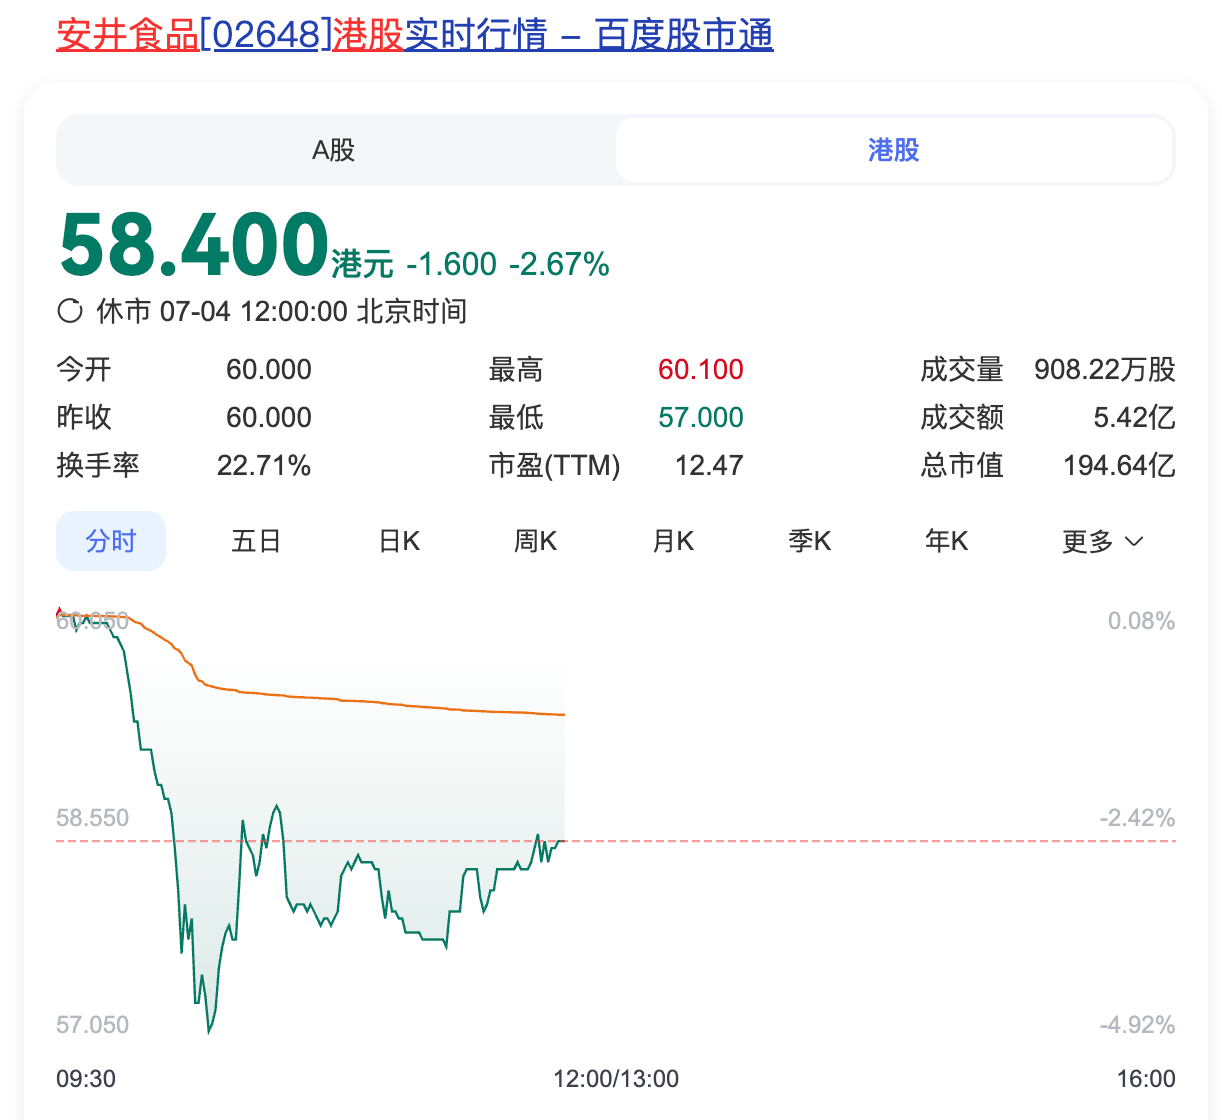Screen dimensions: 1222x1120
Task: Select the 年K chart tab
Action: coord(946,541)
